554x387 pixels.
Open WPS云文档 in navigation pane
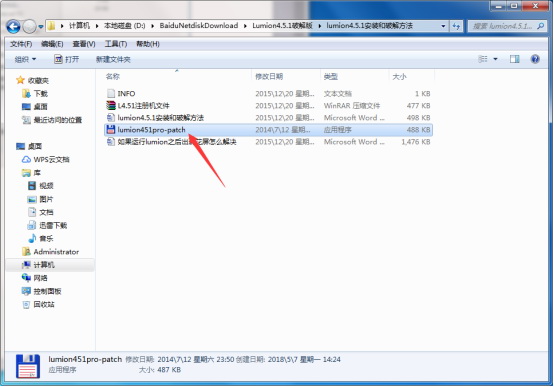coord(51,160)
